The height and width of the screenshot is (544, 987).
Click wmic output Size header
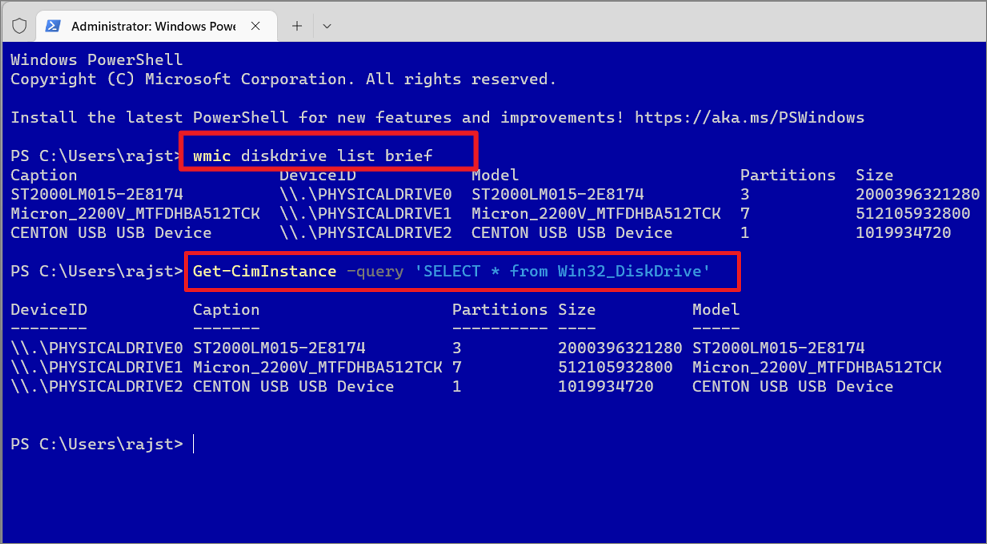pos(874,175)
